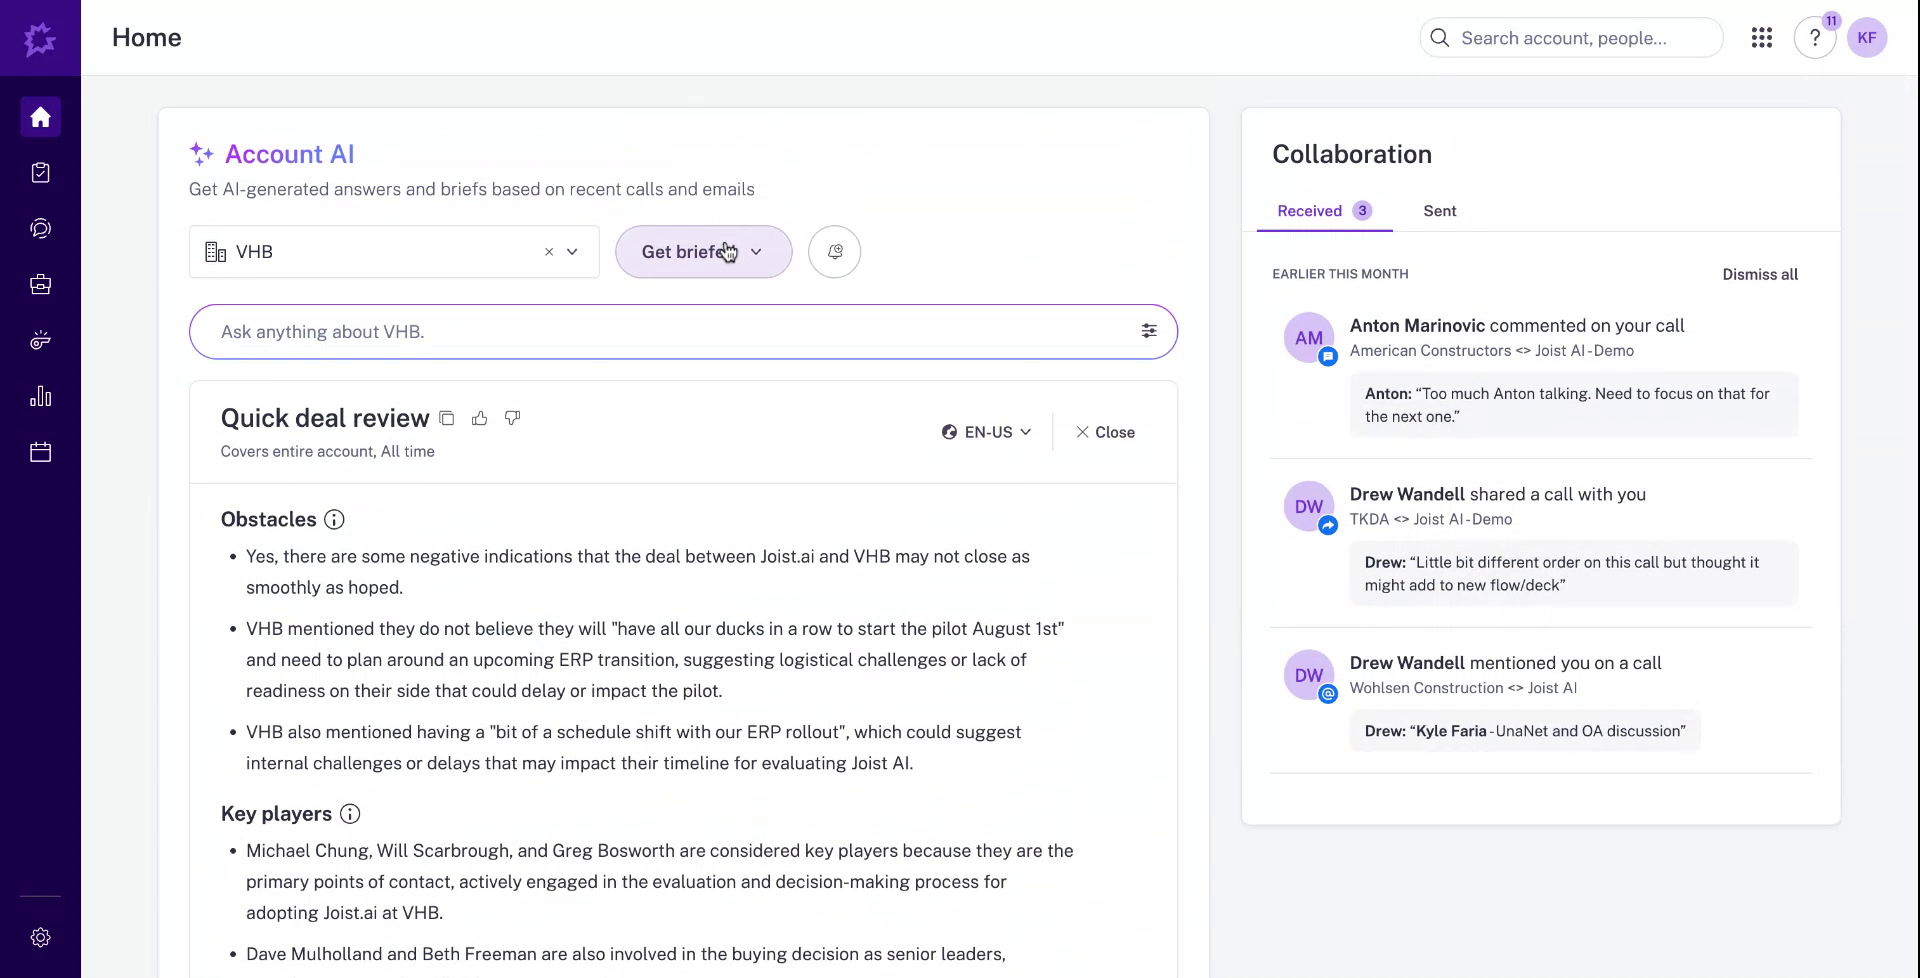Give the brief a thumbs down
Screen dimensions: 1920x978
point(512,417)
